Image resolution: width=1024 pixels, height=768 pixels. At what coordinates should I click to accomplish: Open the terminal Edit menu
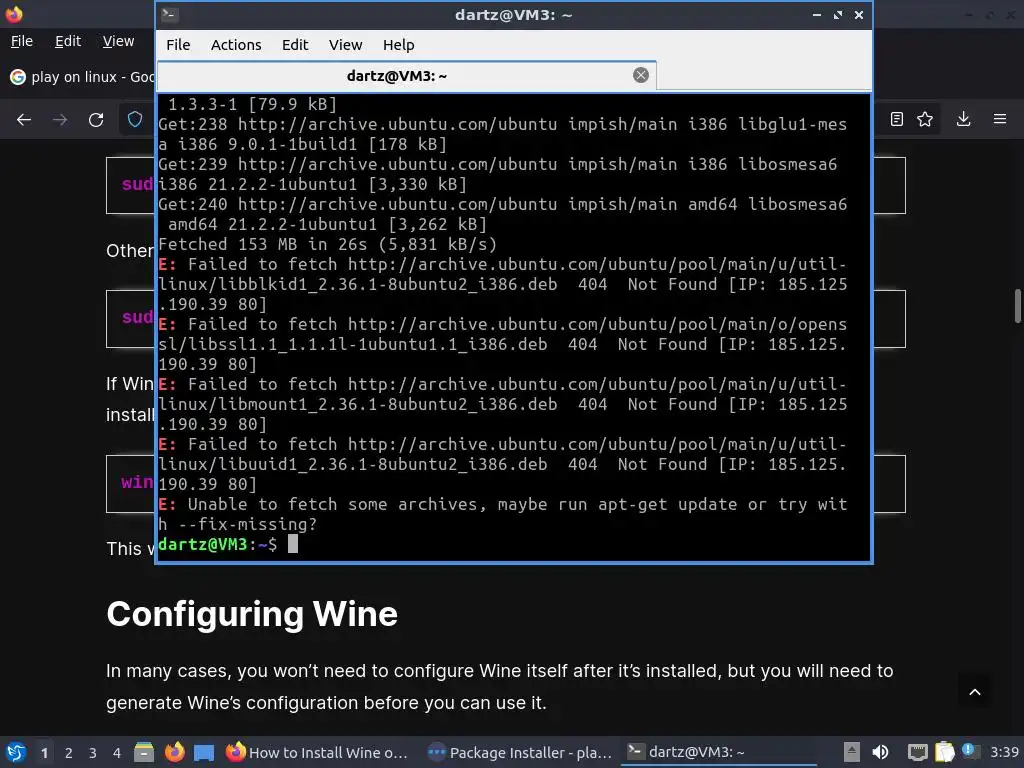tap(295, 45)
